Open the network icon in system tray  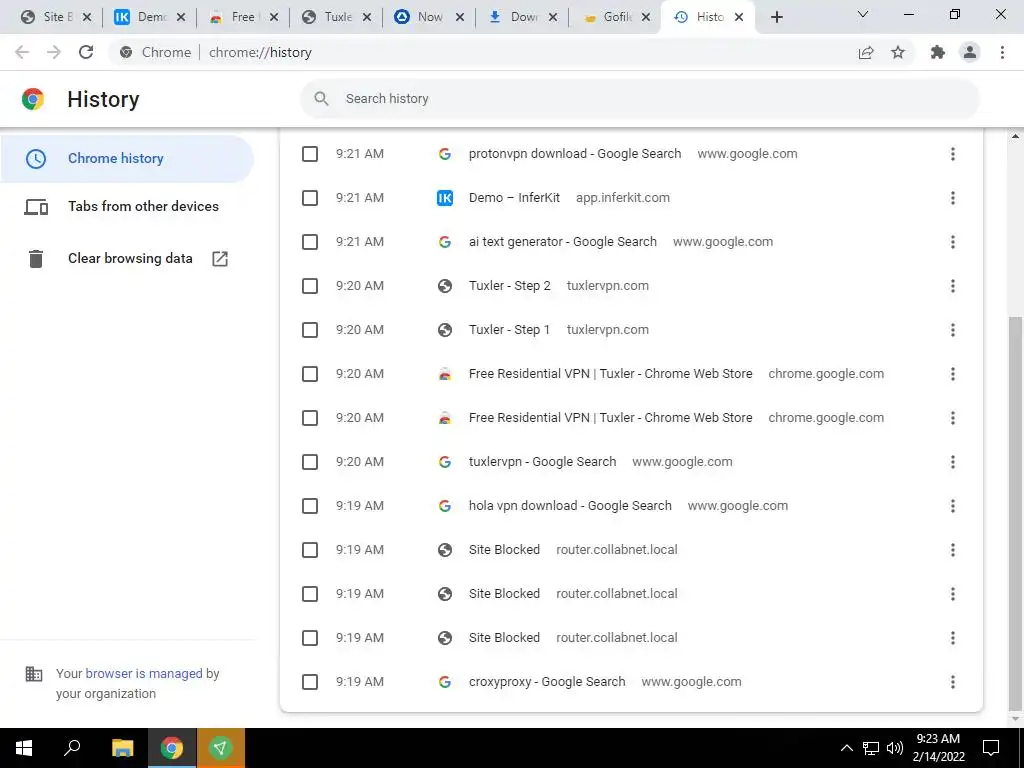click(871, 748)
